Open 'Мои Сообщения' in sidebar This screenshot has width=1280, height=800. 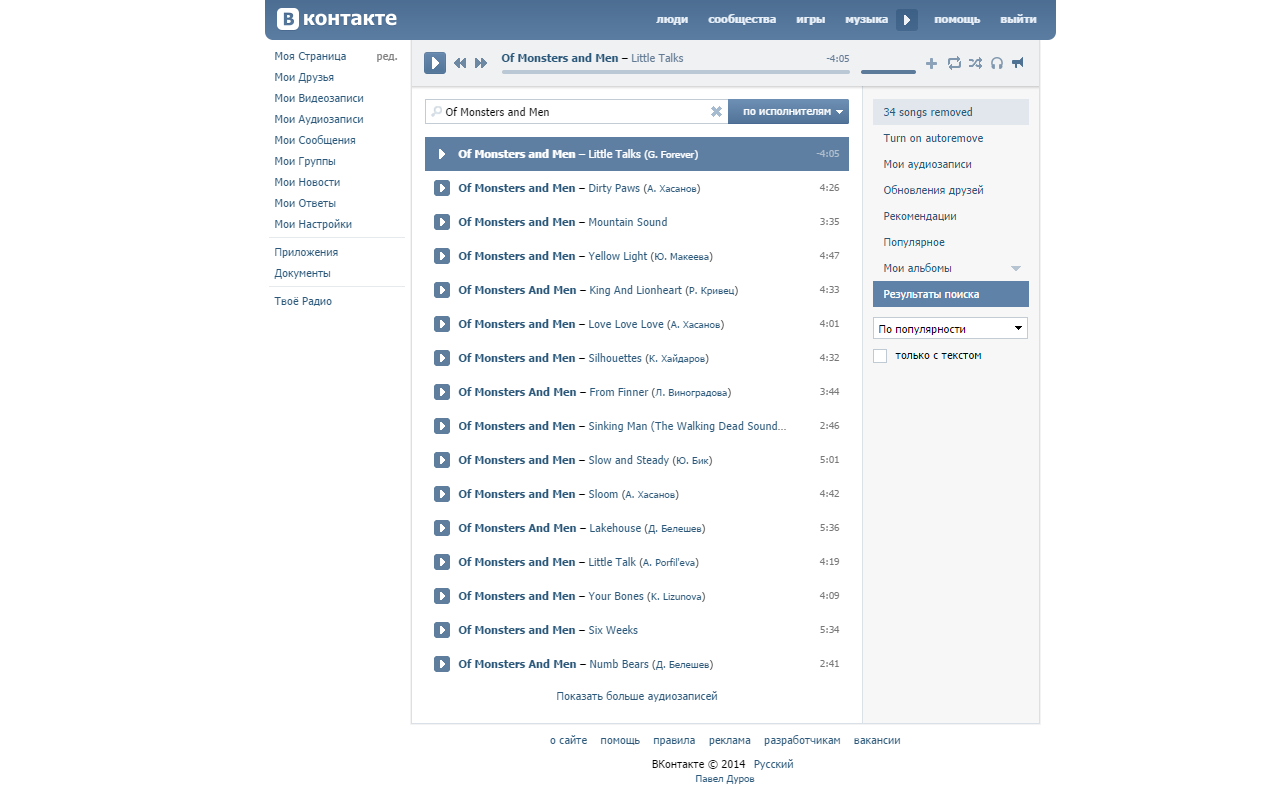tap(315, 140)
